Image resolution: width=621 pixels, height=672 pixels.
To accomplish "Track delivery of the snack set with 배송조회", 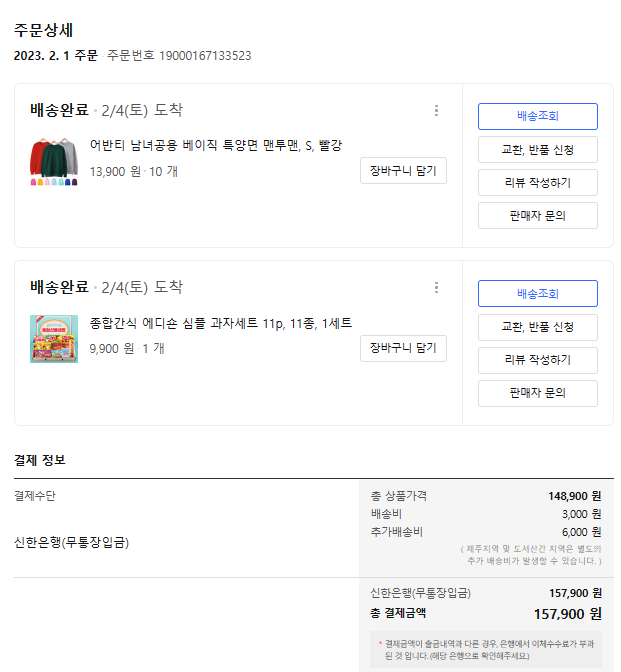I will [x=537, y=294].
